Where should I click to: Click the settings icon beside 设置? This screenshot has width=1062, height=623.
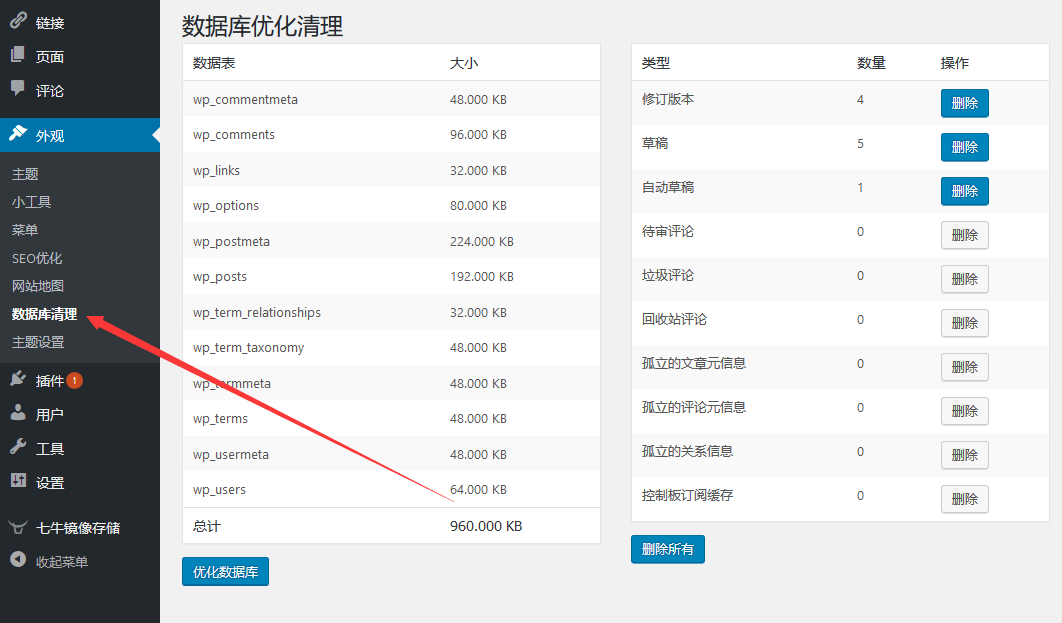click(x=18, y=481)
